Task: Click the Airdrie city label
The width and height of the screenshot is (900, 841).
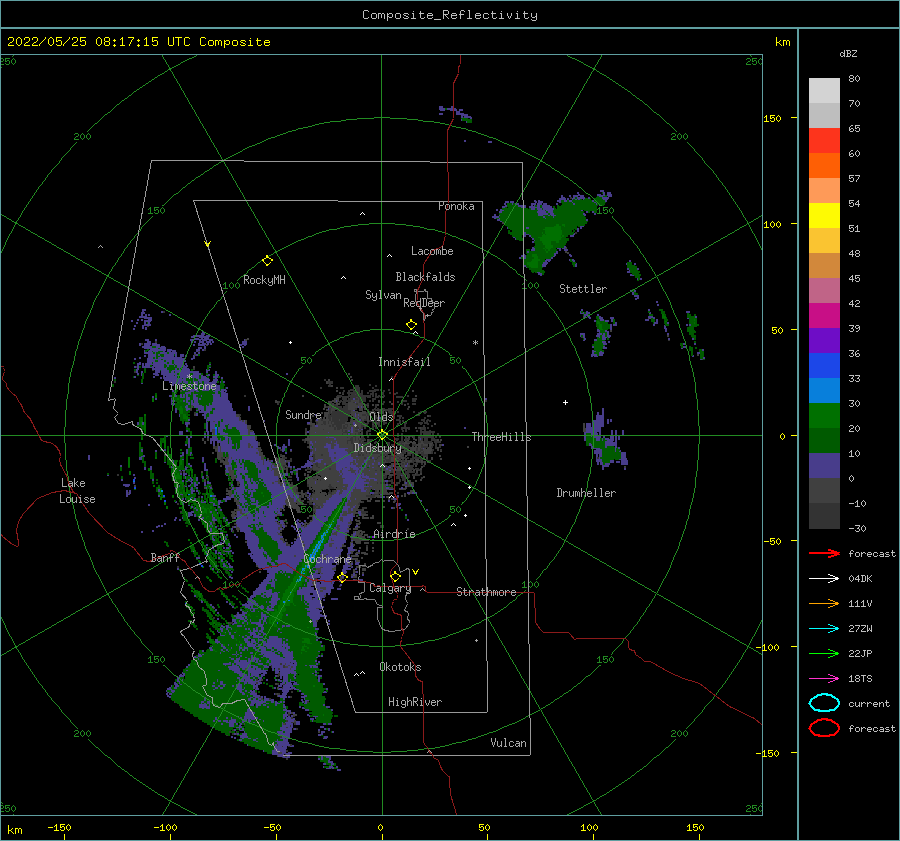Action: click(394, 534)
